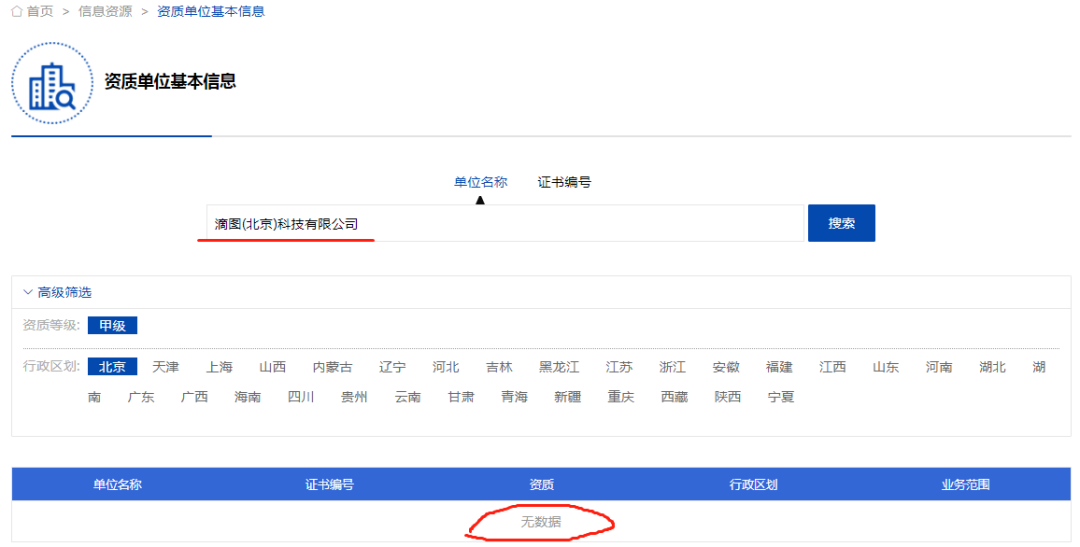Switch to the 证书编号 search tab
The image size is (1080, 547).
[x=564, y=182]
